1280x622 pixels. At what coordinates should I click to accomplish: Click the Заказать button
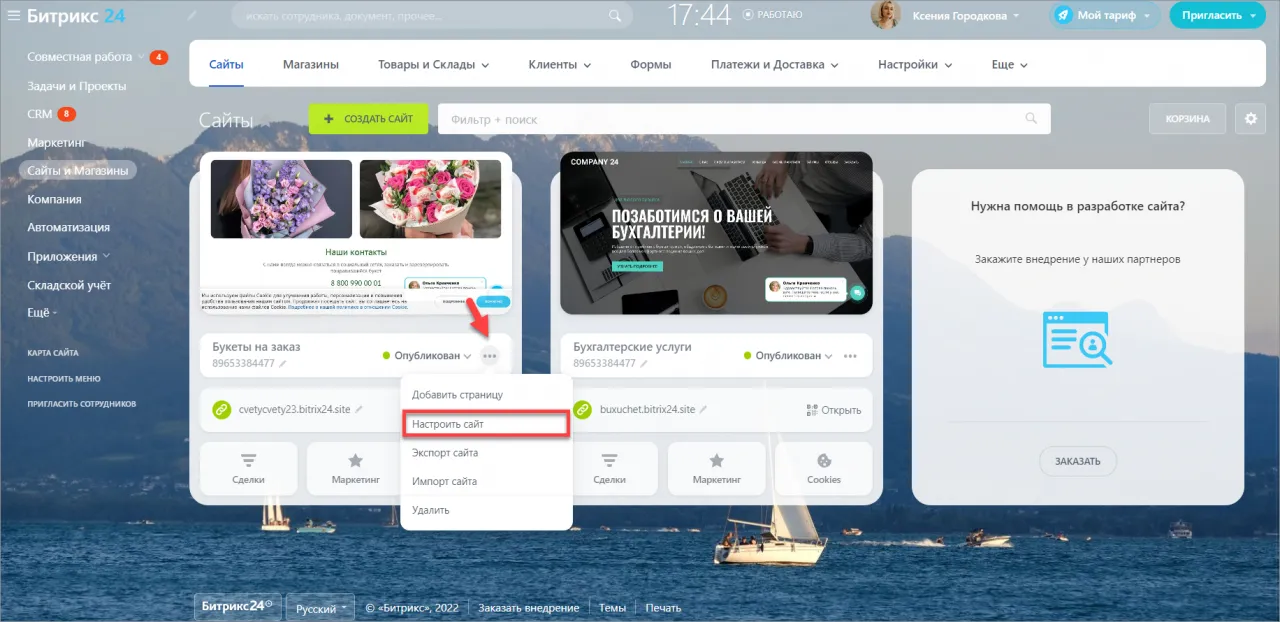pyautogui.click(x=1077, y=461)
